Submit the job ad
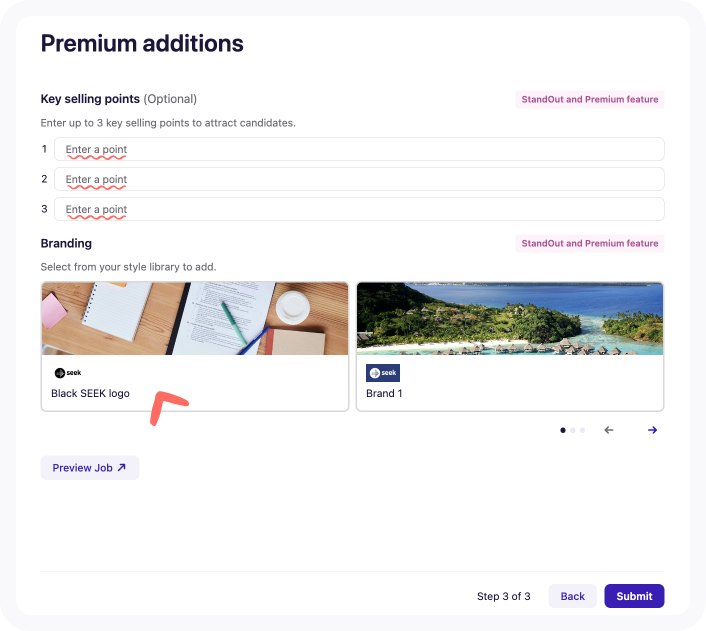Image resolution: width=706 pixels, height=631 pixels. coord(634,596)
